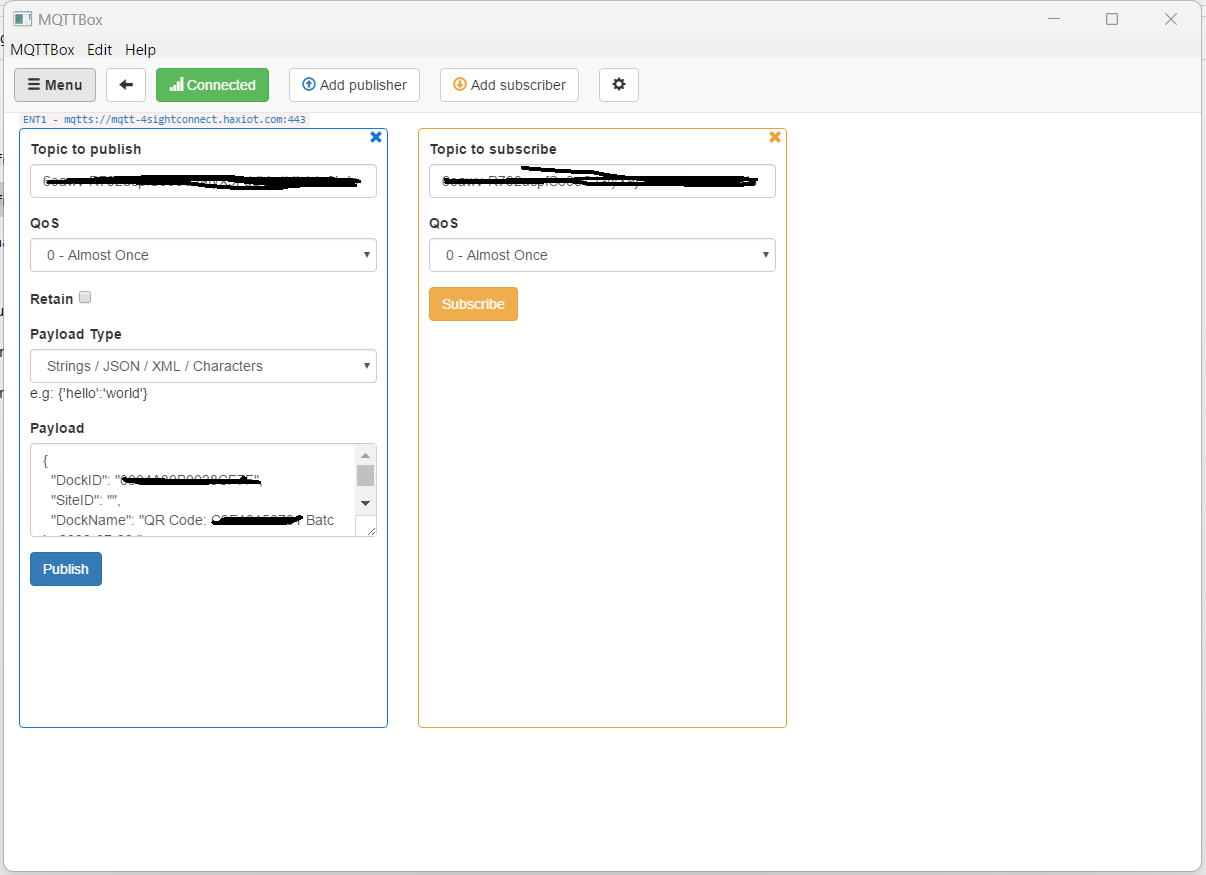This screenshot has height=875, width=1206.
Task: Add a new publisher
Action: (354, 85)
